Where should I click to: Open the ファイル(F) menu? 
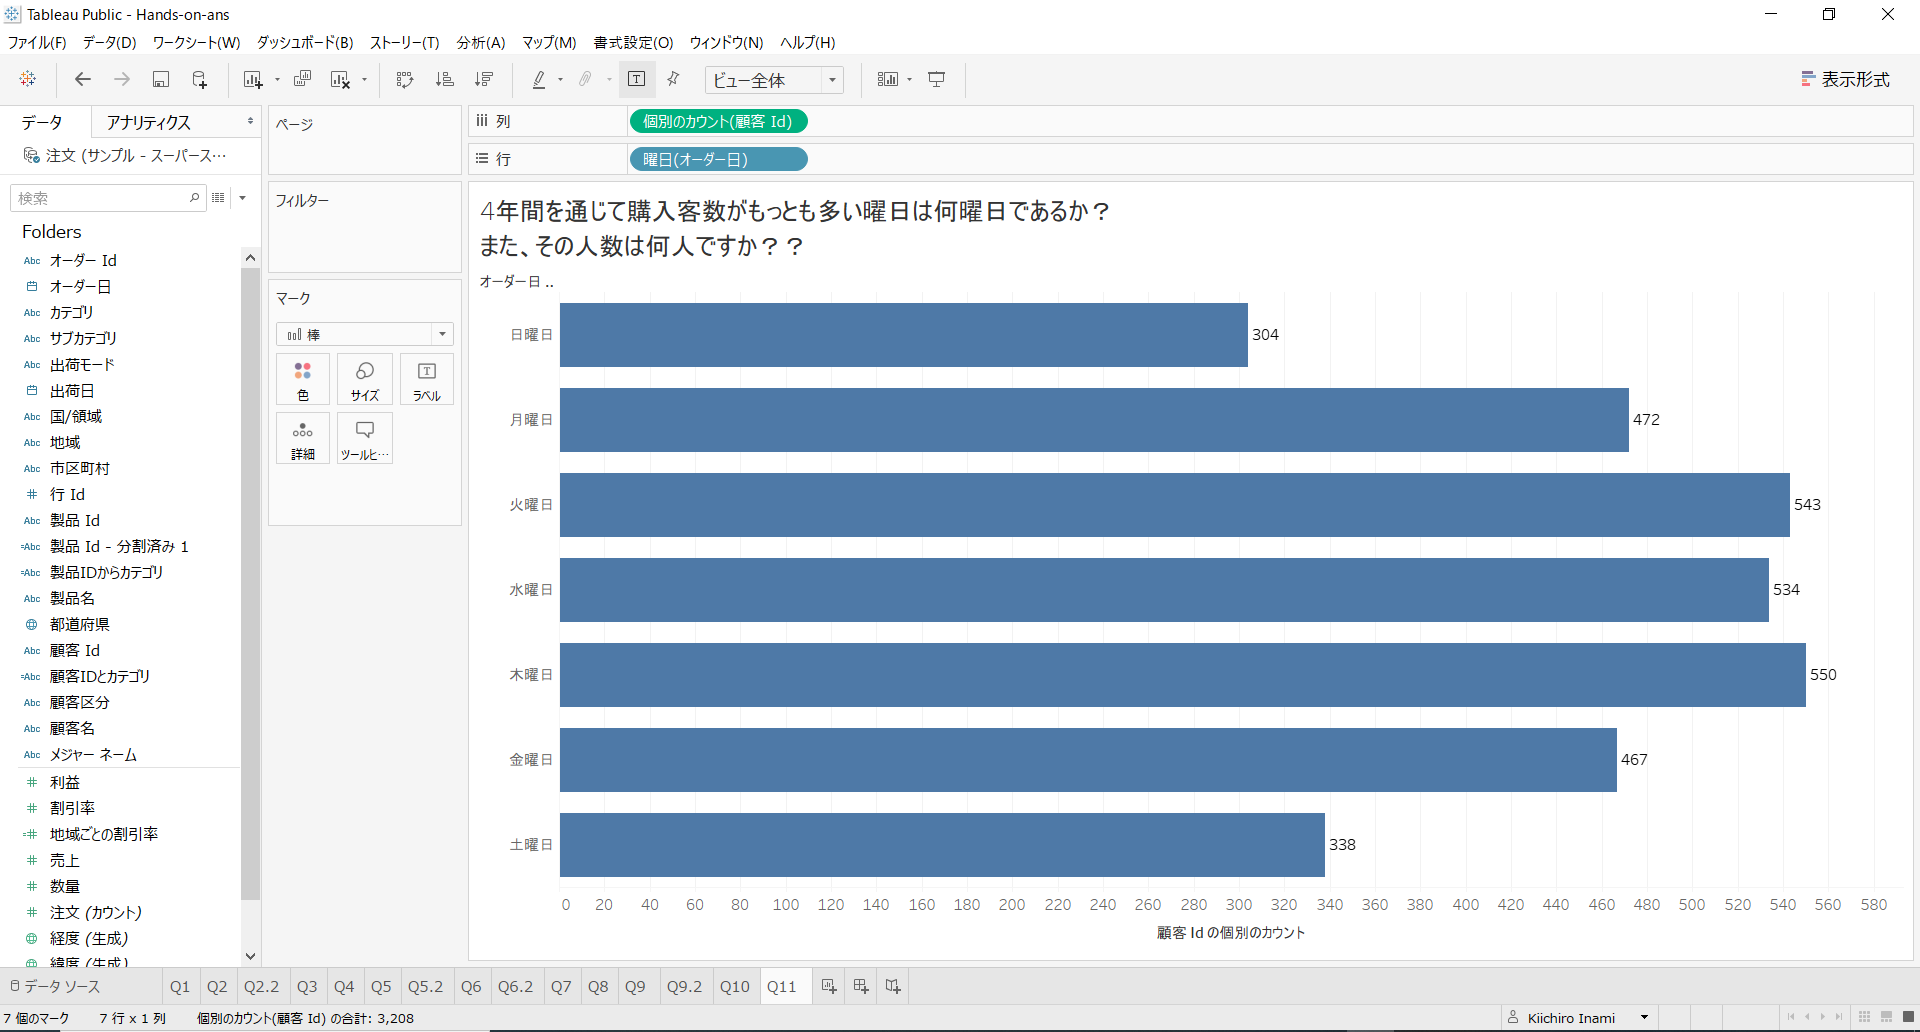[x=37, y=42]
